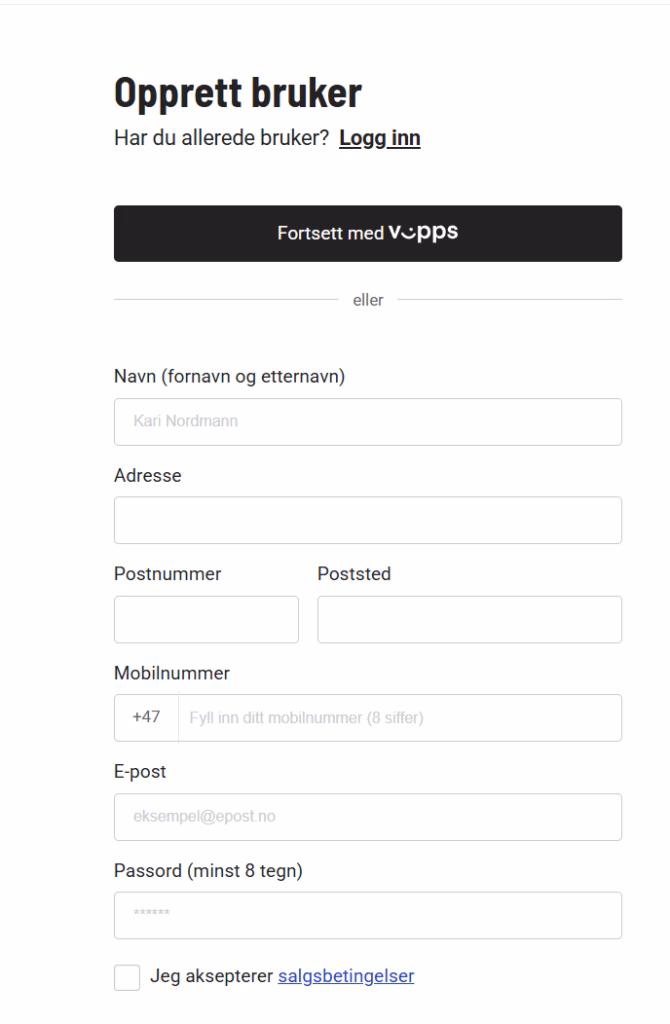The height and width of the screenshot is (1024, 670).
Task: Click the Adresse label text
Action: 148,476
